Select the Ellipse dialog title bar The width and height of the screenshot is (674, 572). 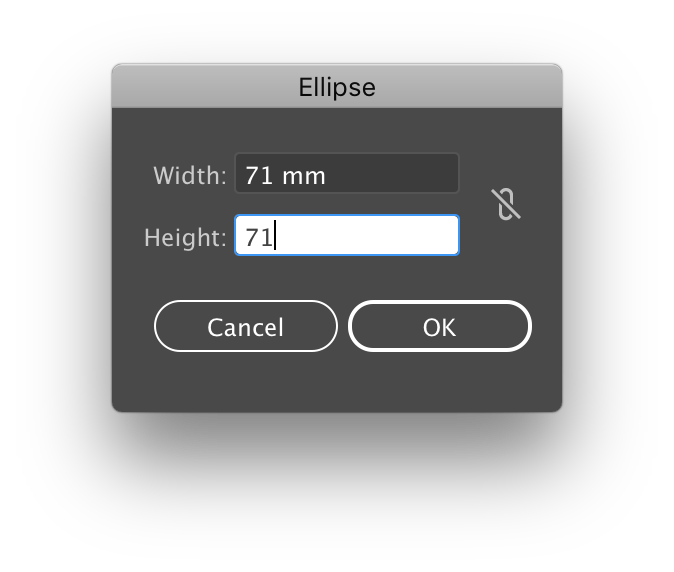(x=337, y=86)
